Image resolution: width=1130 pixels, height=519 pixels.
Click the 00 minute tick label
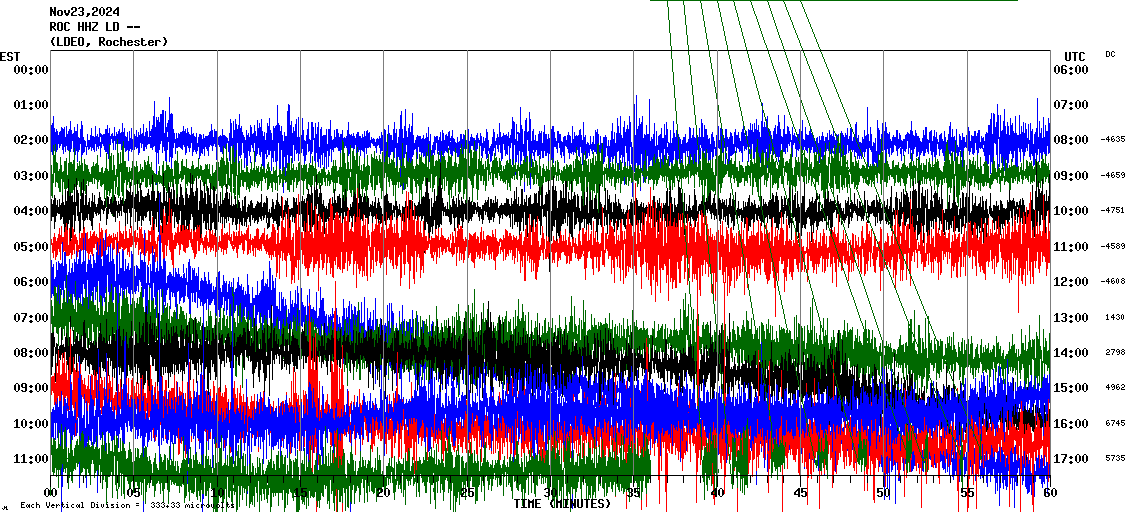52,493
